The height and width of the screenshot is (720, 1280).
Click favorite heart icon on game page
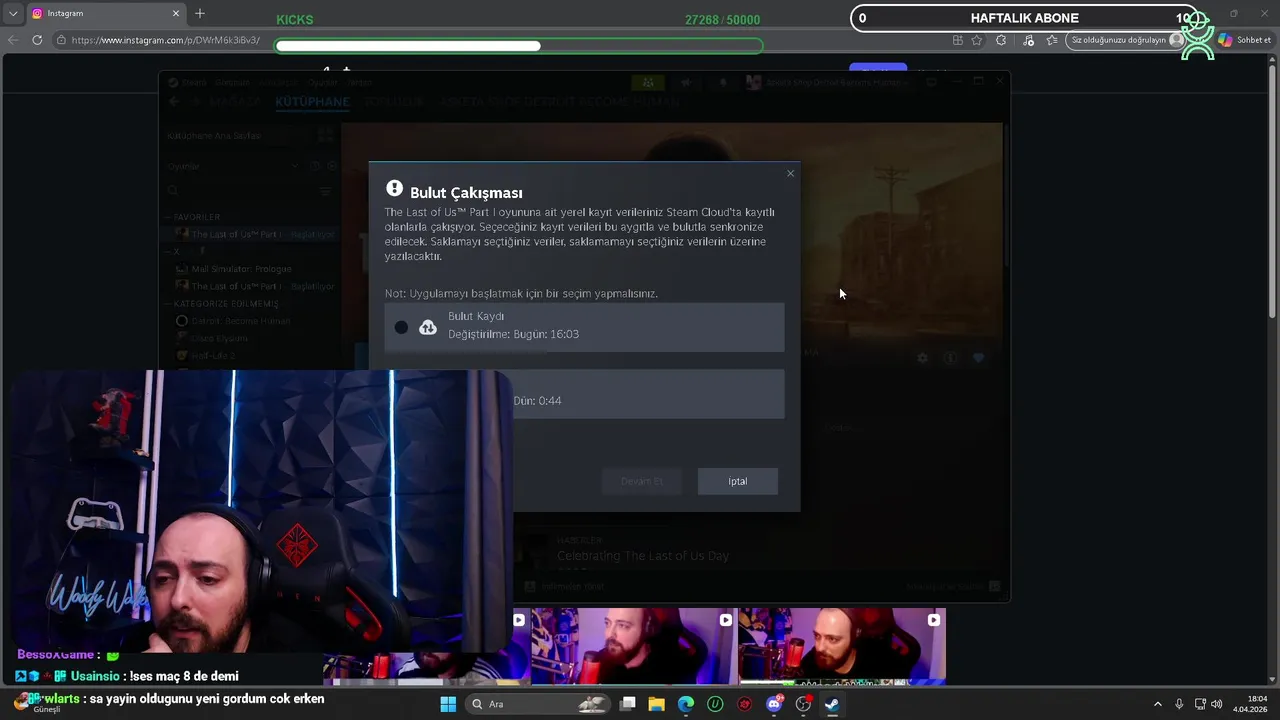coord(978,358)
